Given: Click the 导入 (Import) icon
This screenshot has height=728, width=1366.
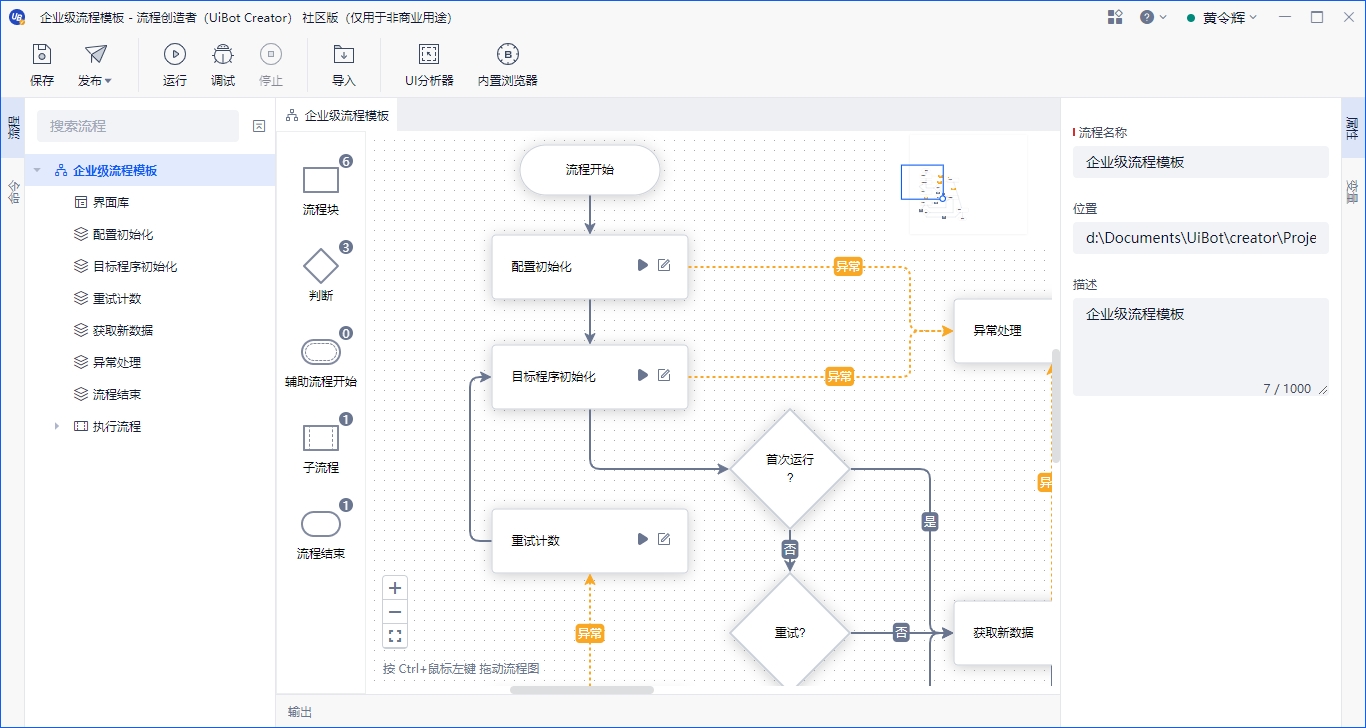Looking at the screenshot, I should 344,55.
